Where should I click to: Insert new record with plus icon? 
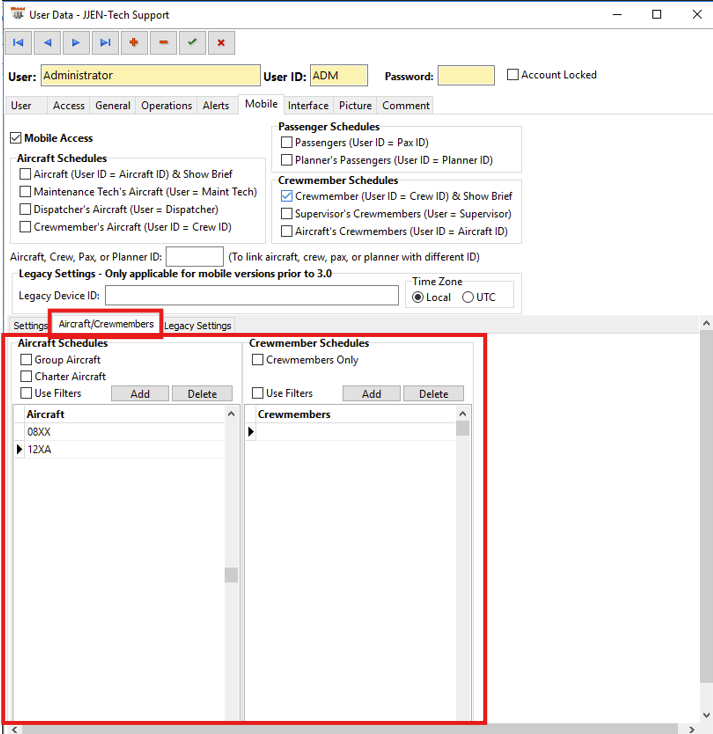(134, 43)
